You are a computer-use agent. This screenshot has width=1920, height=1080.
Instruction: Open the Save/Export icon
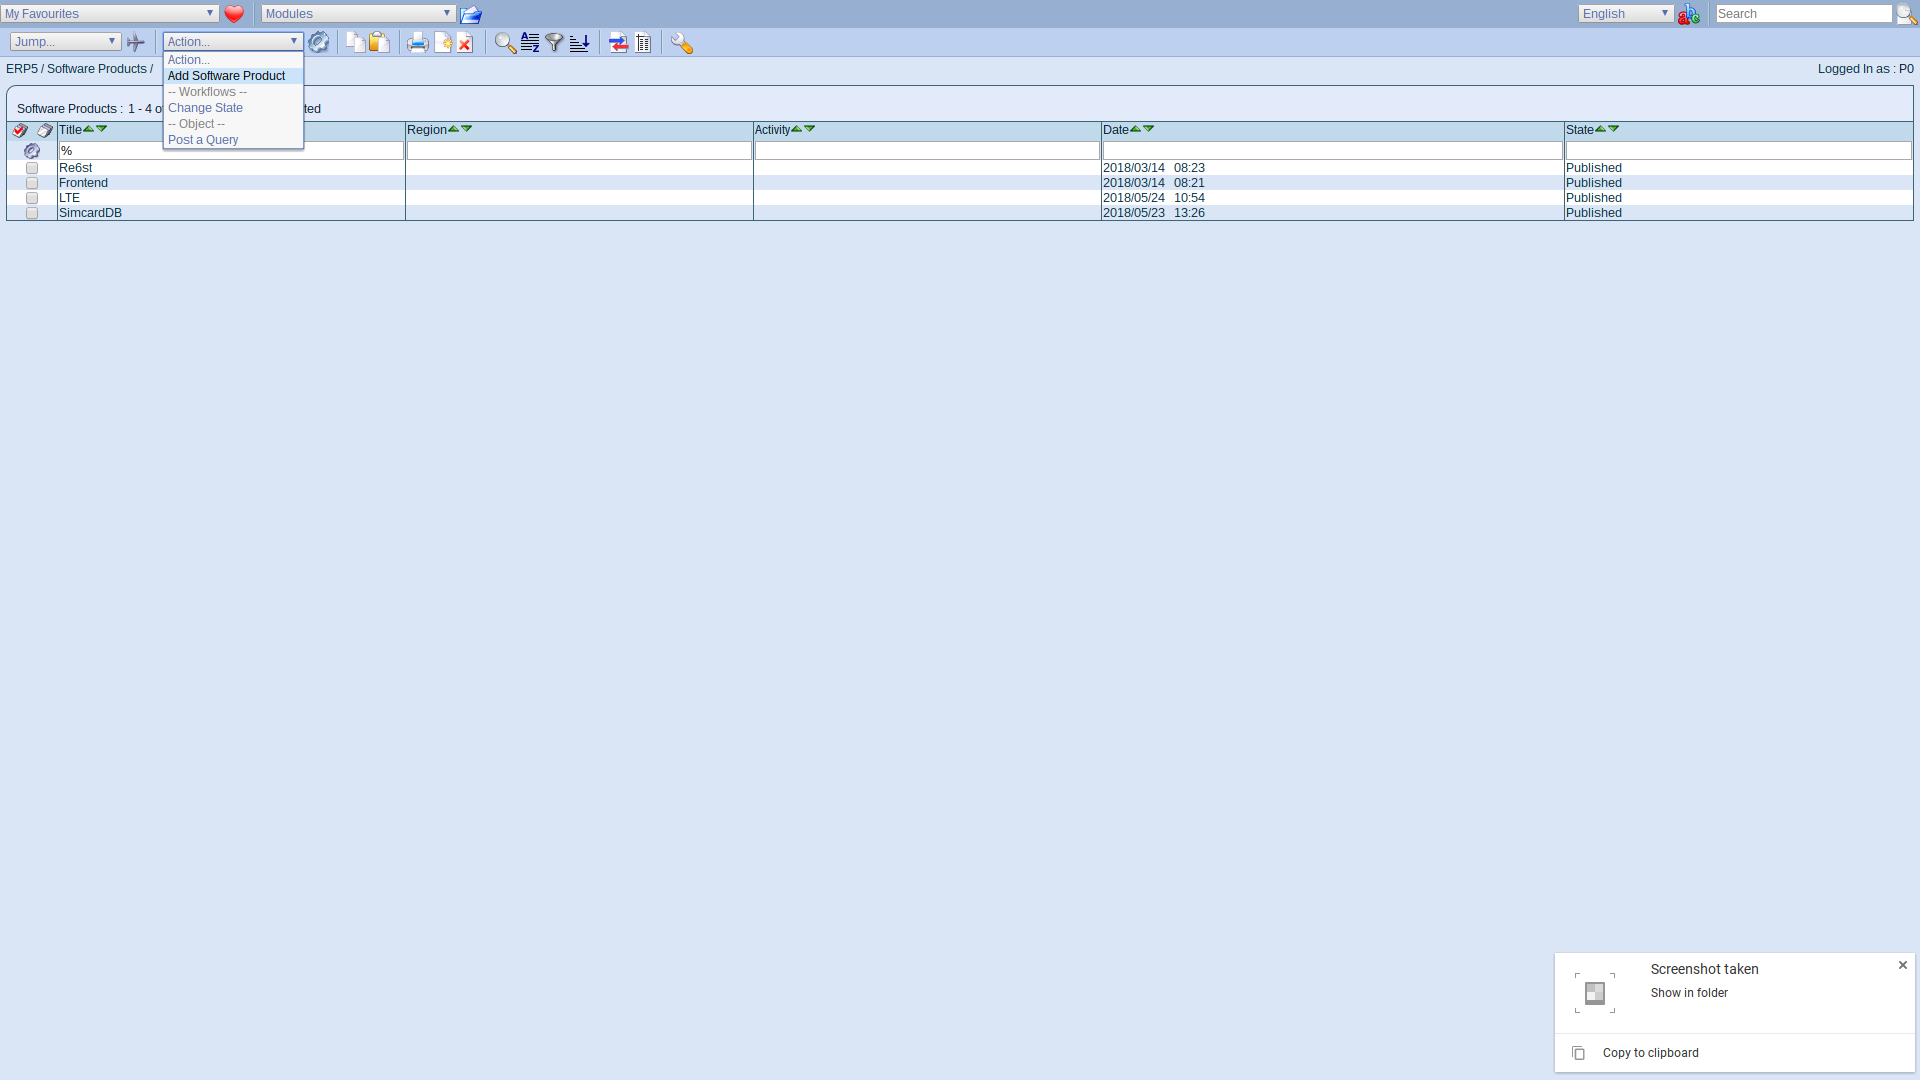pos(618,44)
